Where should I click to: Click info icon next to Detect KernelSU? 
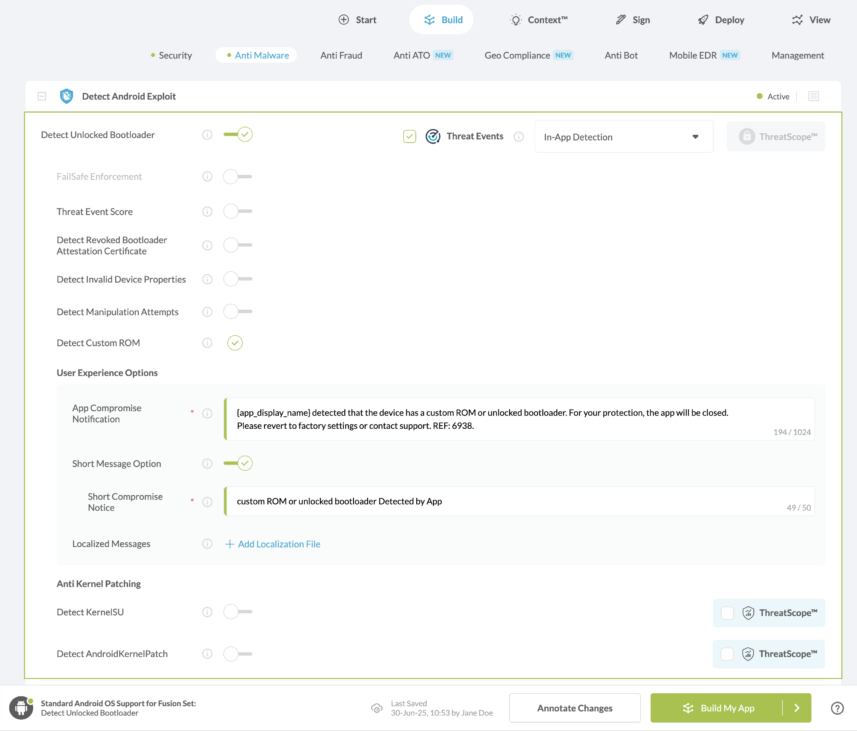coord(207,612)
